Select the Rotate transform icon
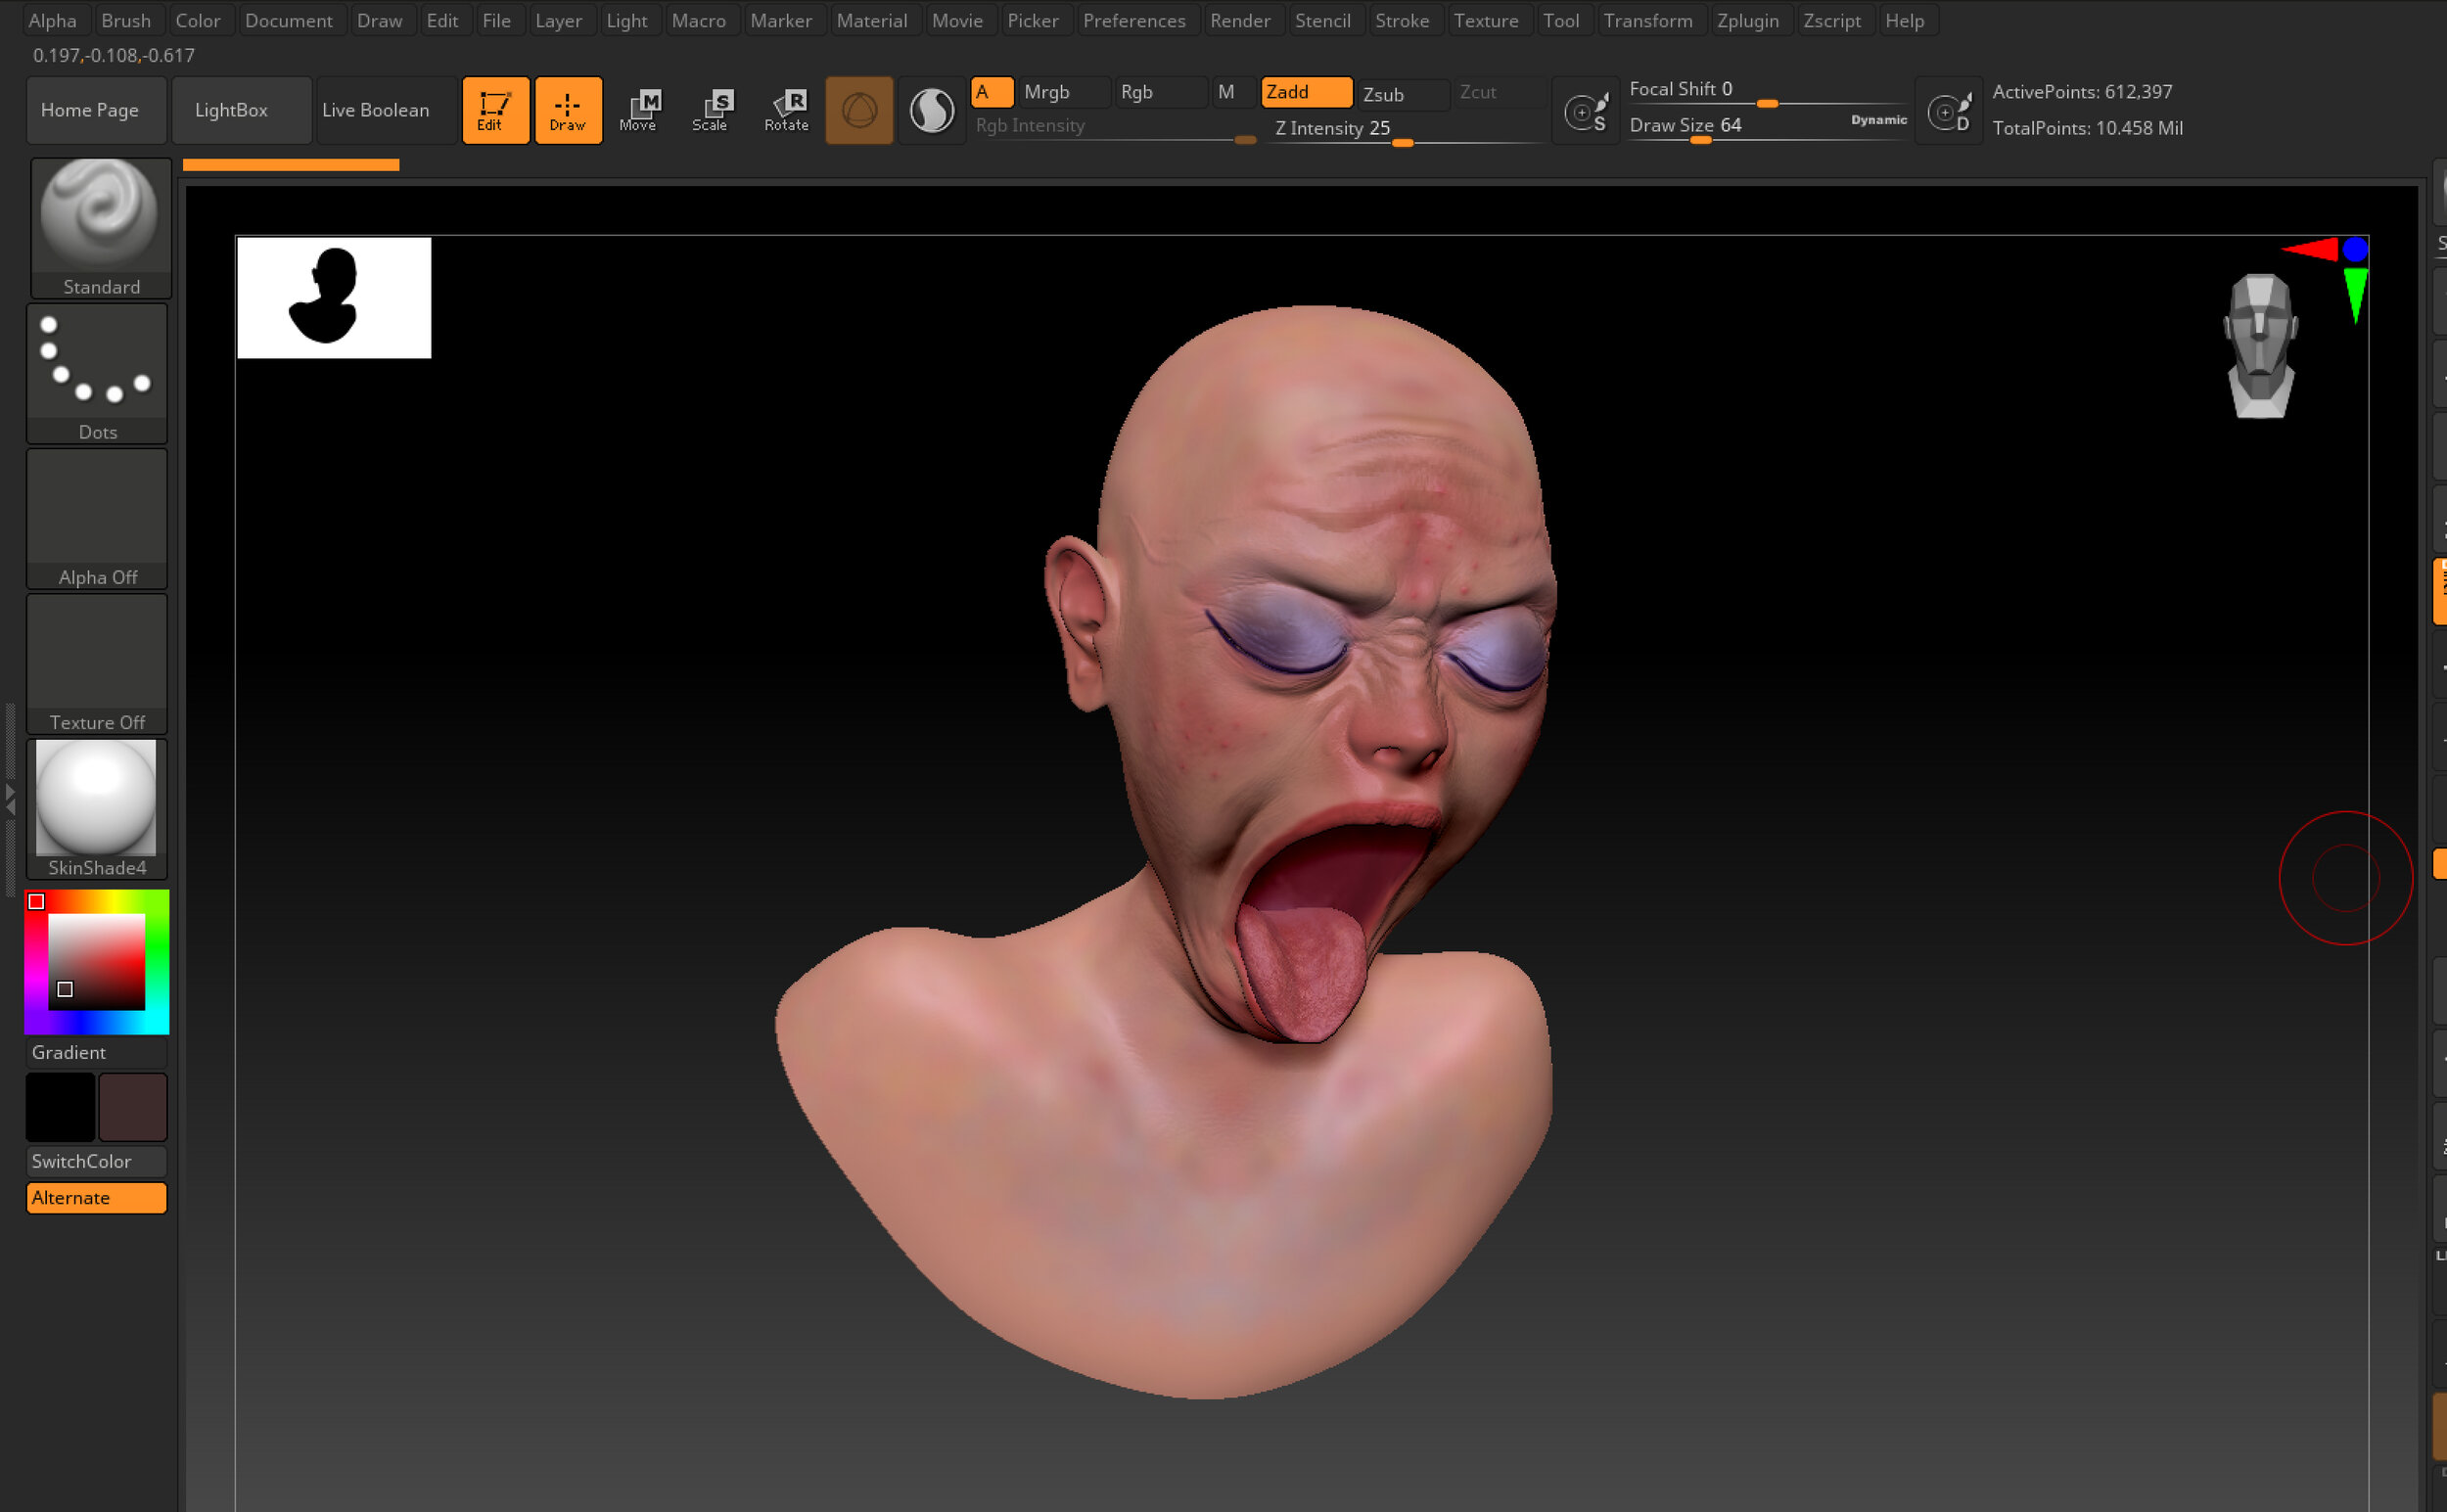 (786, 110)
